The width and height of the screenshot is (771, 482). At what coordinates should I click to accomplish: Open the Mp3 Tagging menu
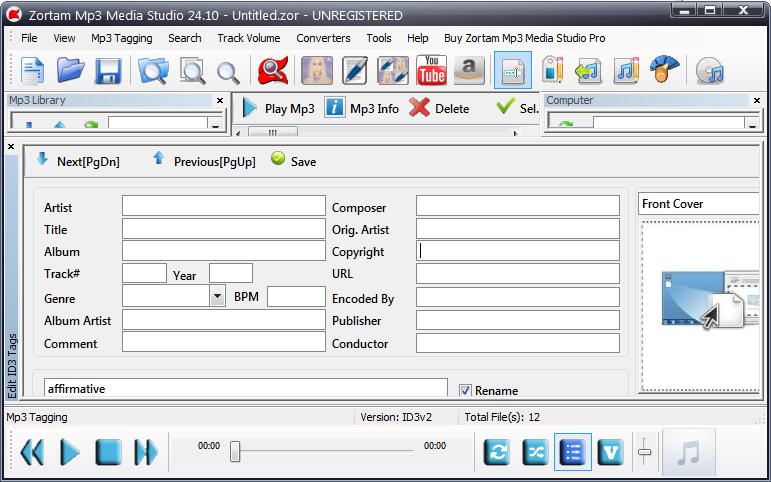[121, 38]
